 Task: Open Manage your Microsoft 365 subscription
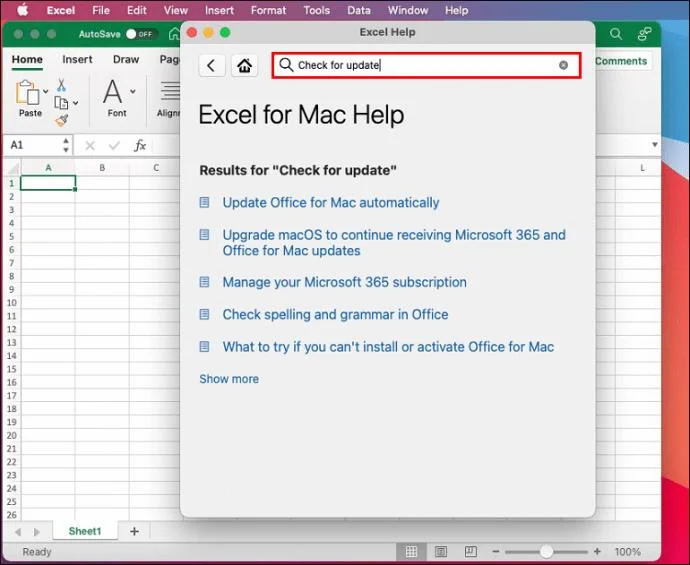[345, 282]
